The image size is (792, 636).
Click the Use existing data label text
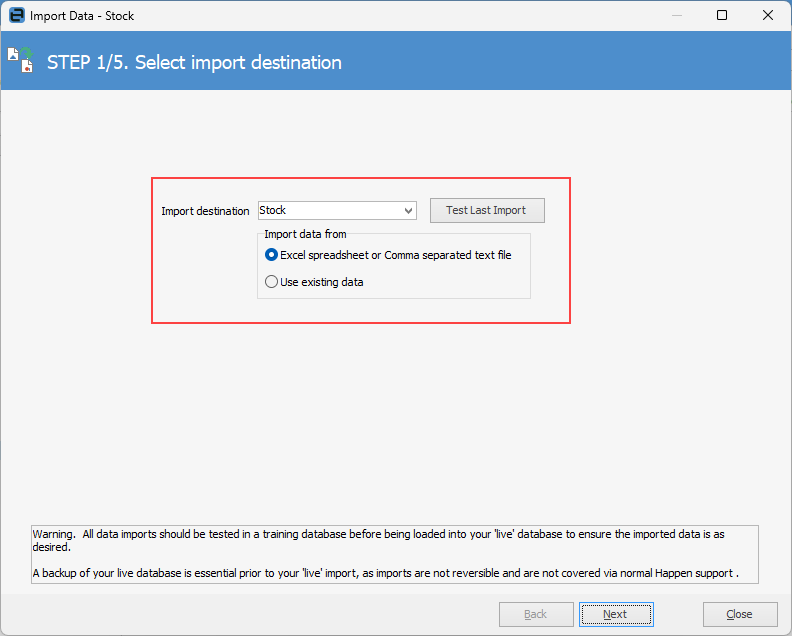click(322, 282)
